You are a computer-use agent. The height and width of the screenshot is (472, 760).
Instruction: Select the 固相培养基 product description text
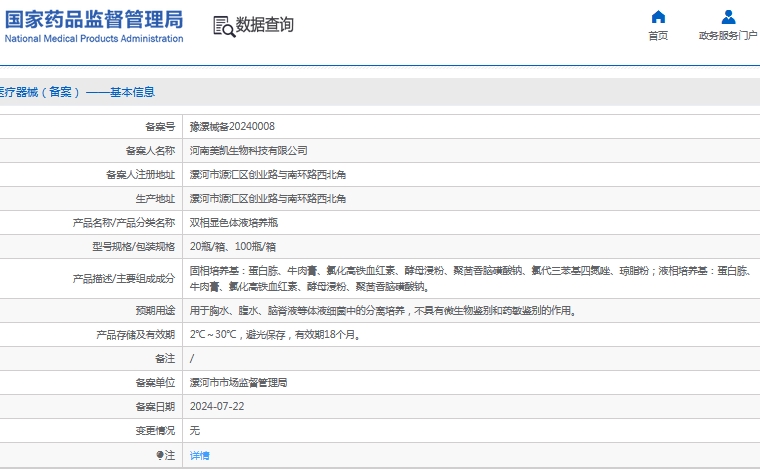(470, 279)
